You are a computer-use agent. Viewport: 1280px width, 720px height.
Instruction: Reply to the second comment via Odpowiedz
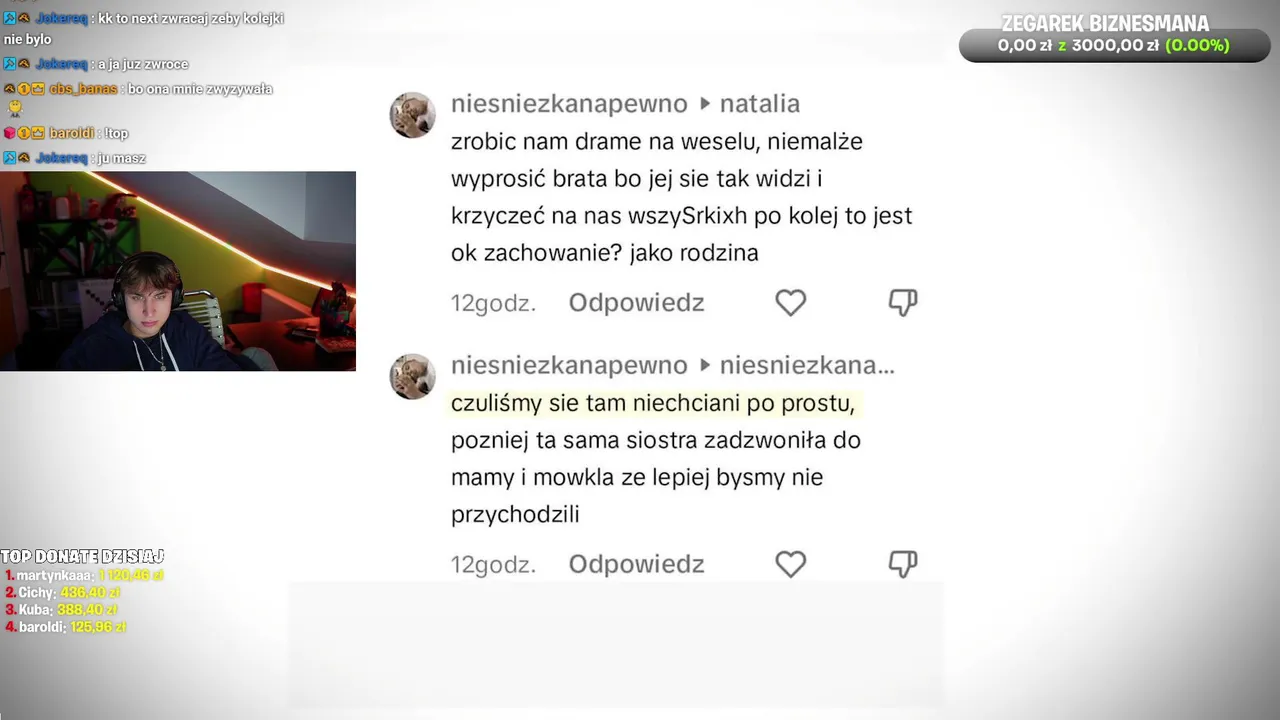coord(636,564)
